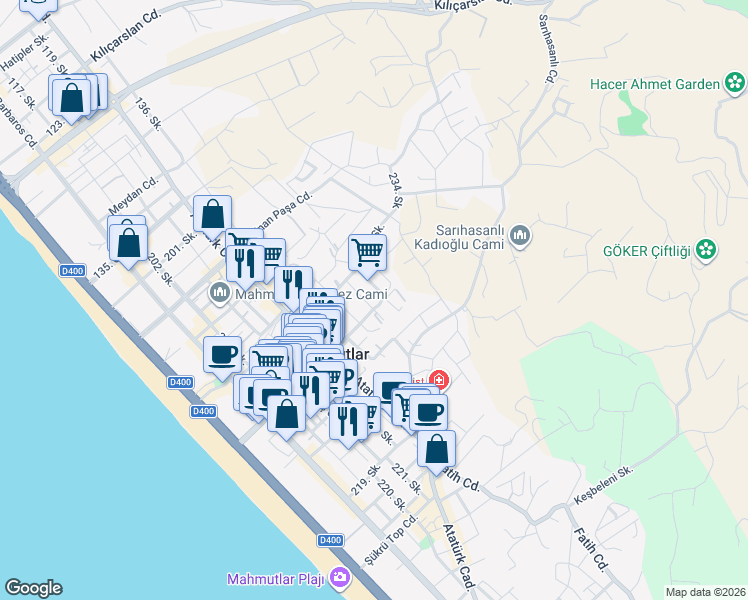Click the Hatipler Sk. street label

[24, 52]
